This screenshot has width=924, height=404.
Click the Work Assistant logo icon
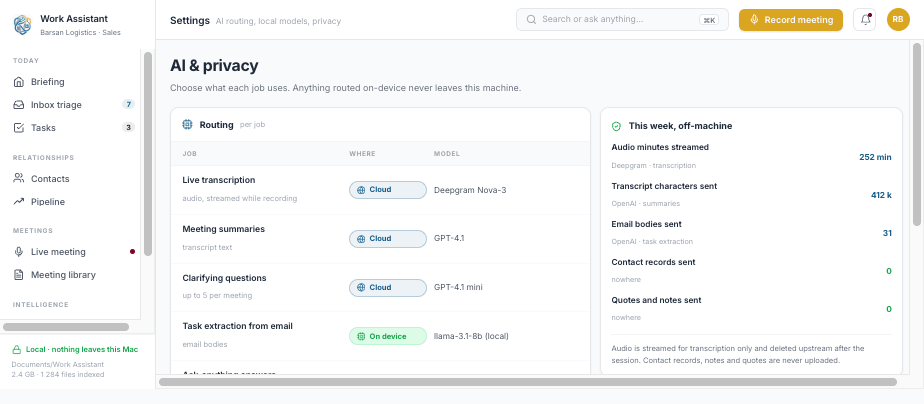[x=22, y=25]
